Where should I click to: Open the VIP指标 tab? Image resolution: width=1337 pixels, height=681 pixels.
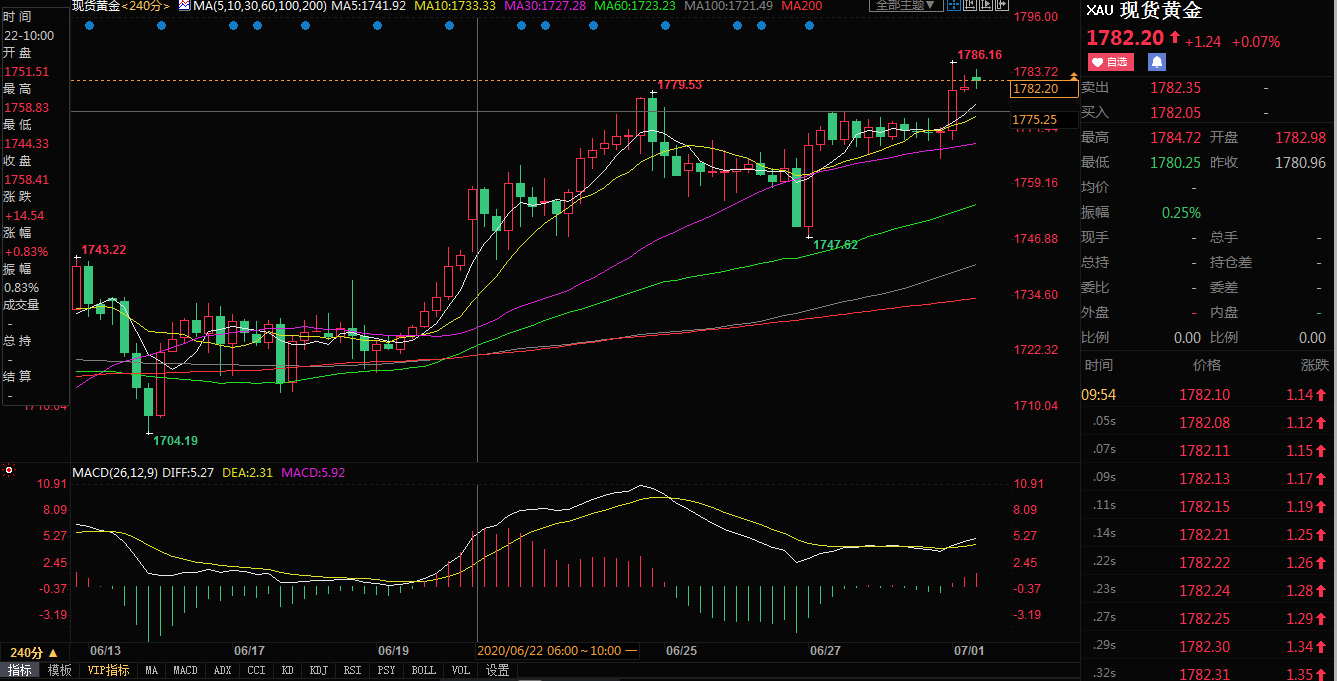108,670
